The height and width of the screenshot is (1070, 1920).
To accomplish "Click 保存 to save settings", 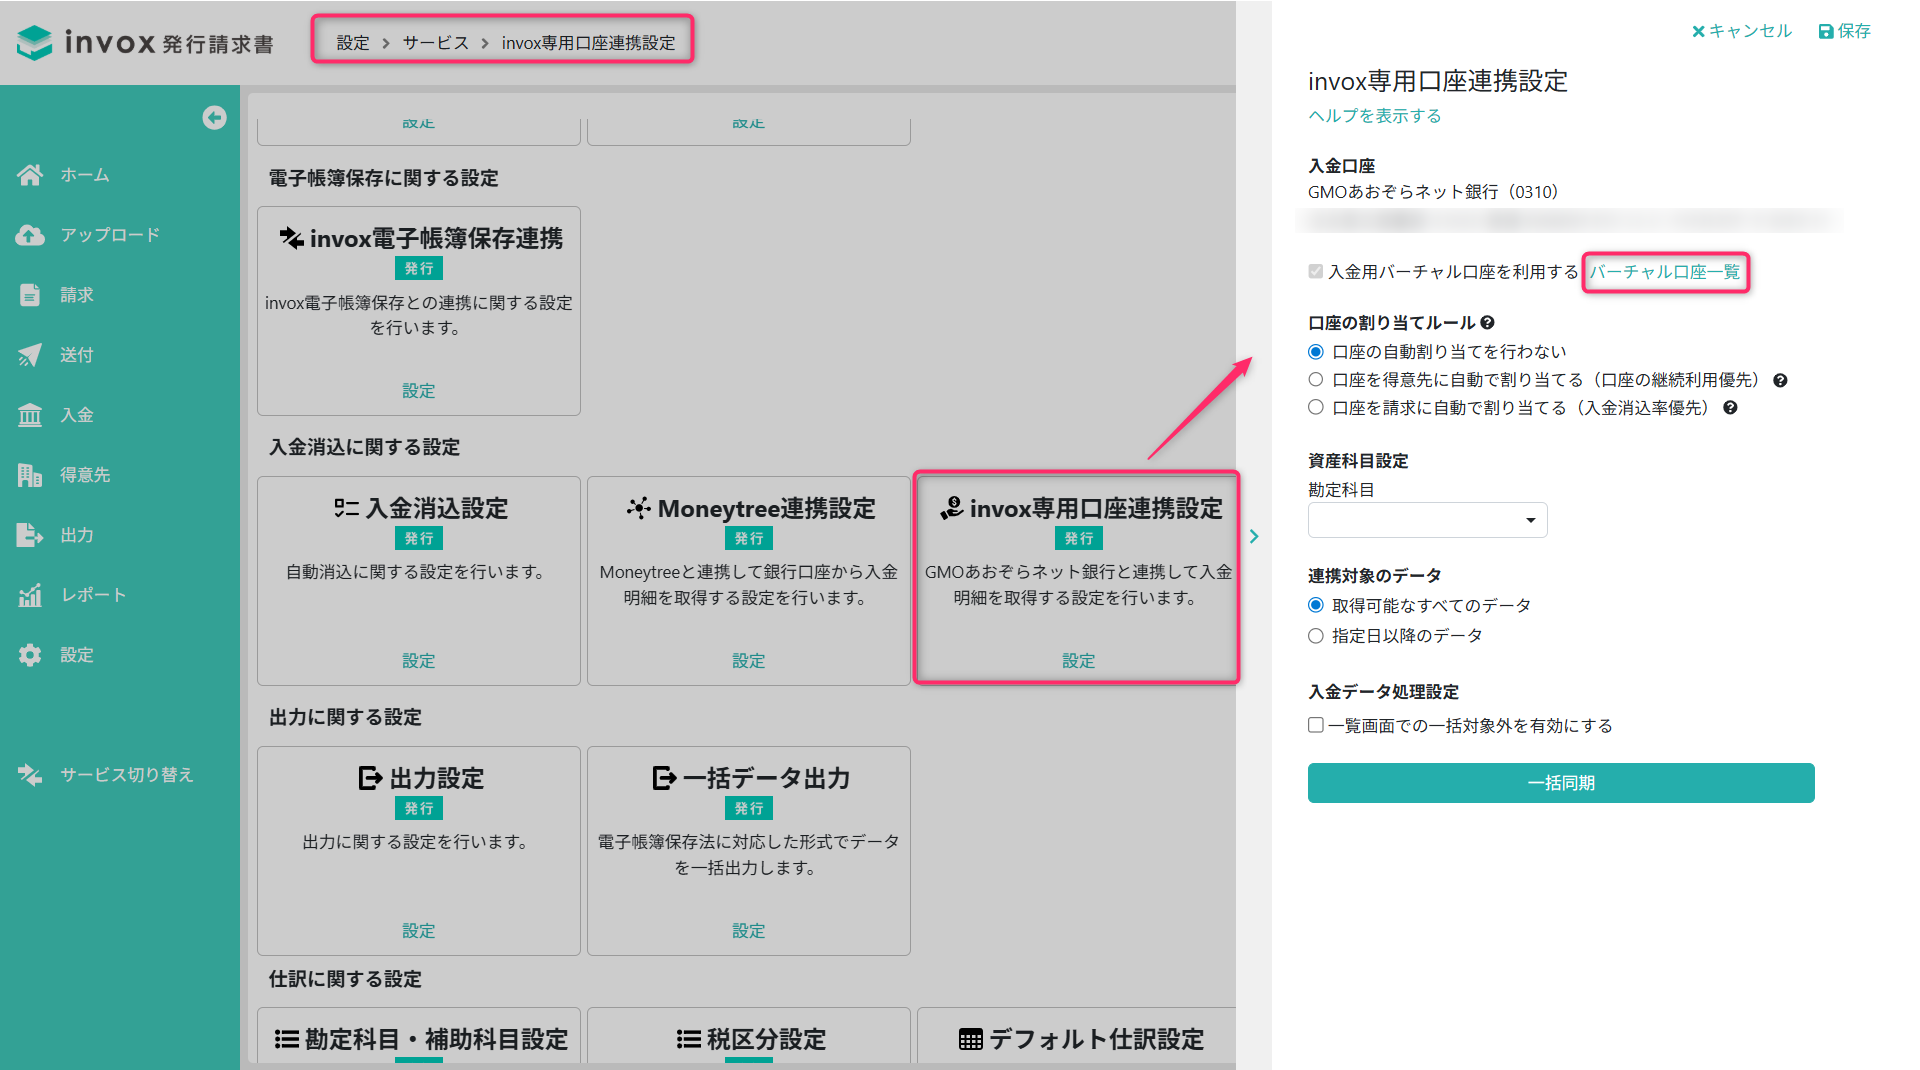I will (1844, 31).
